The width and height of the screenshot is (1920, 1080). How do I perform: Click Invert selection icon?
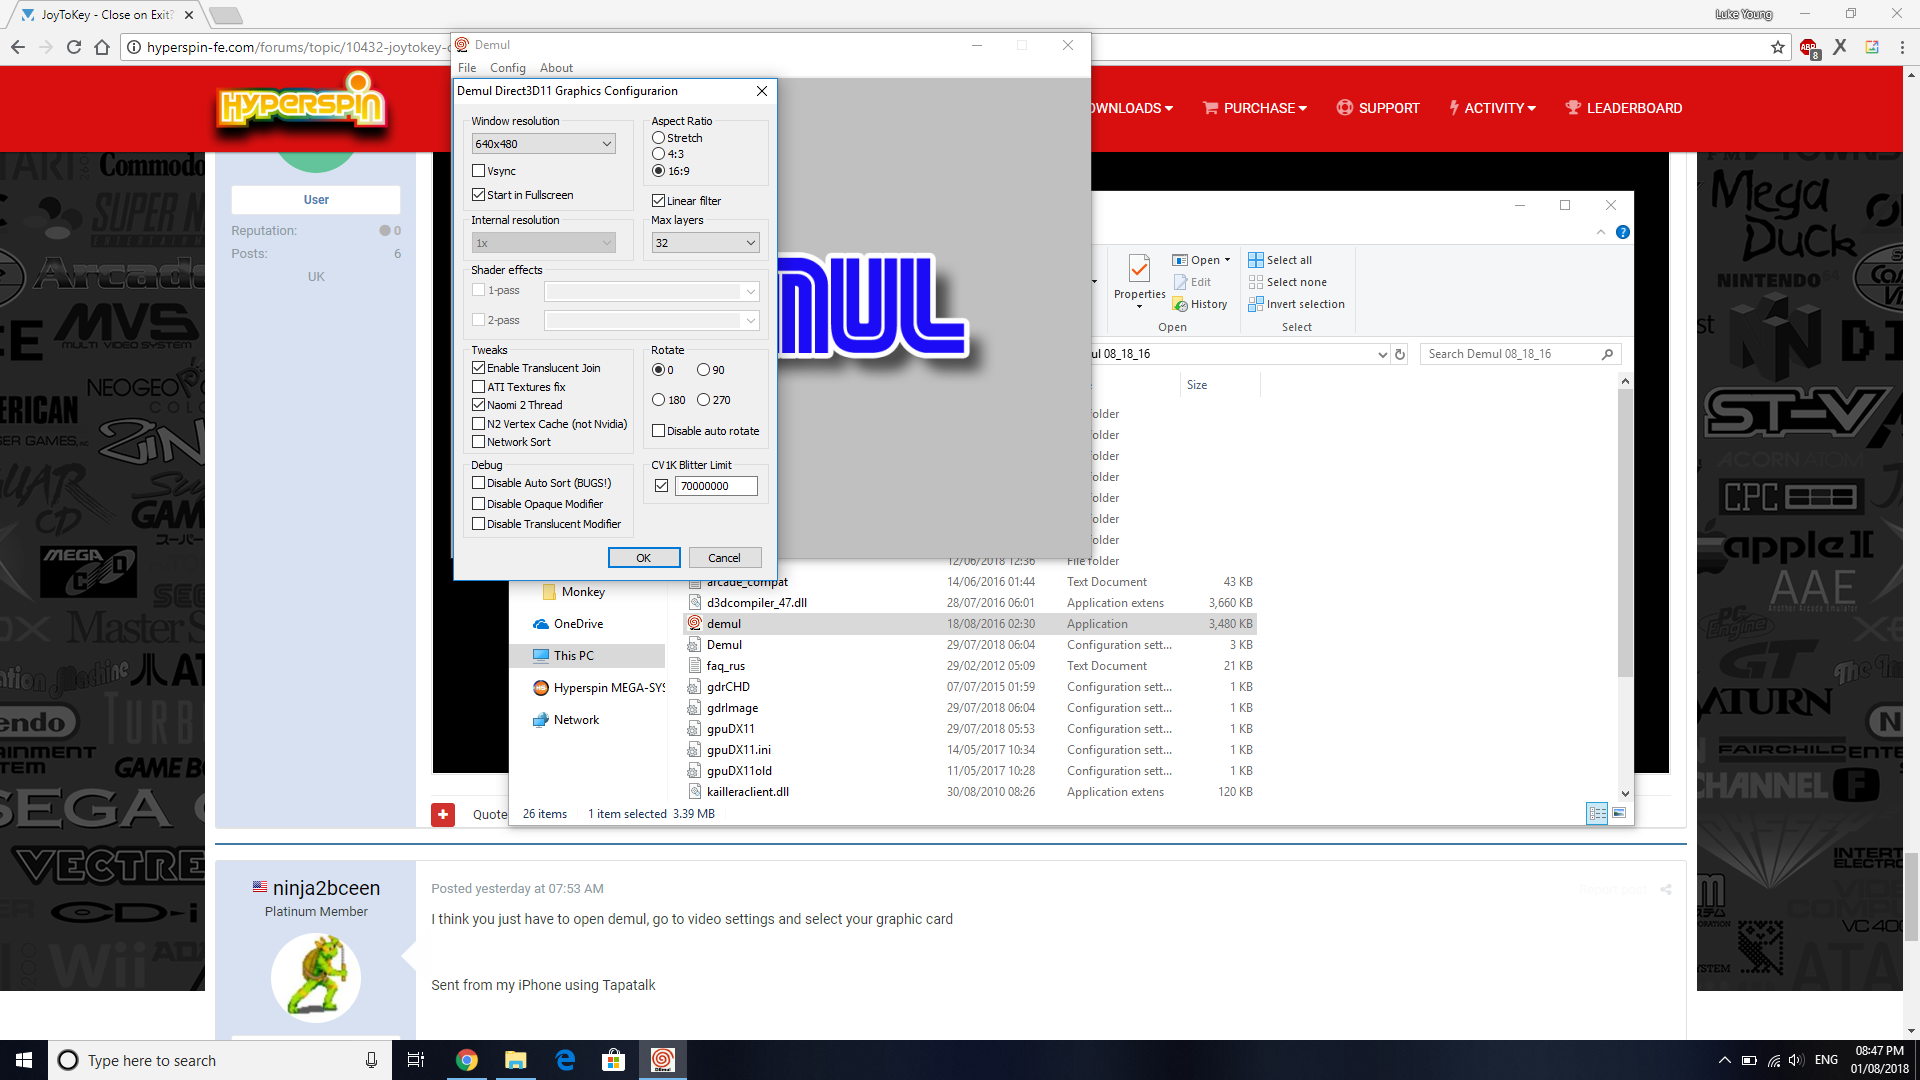tap(1255, 304)
